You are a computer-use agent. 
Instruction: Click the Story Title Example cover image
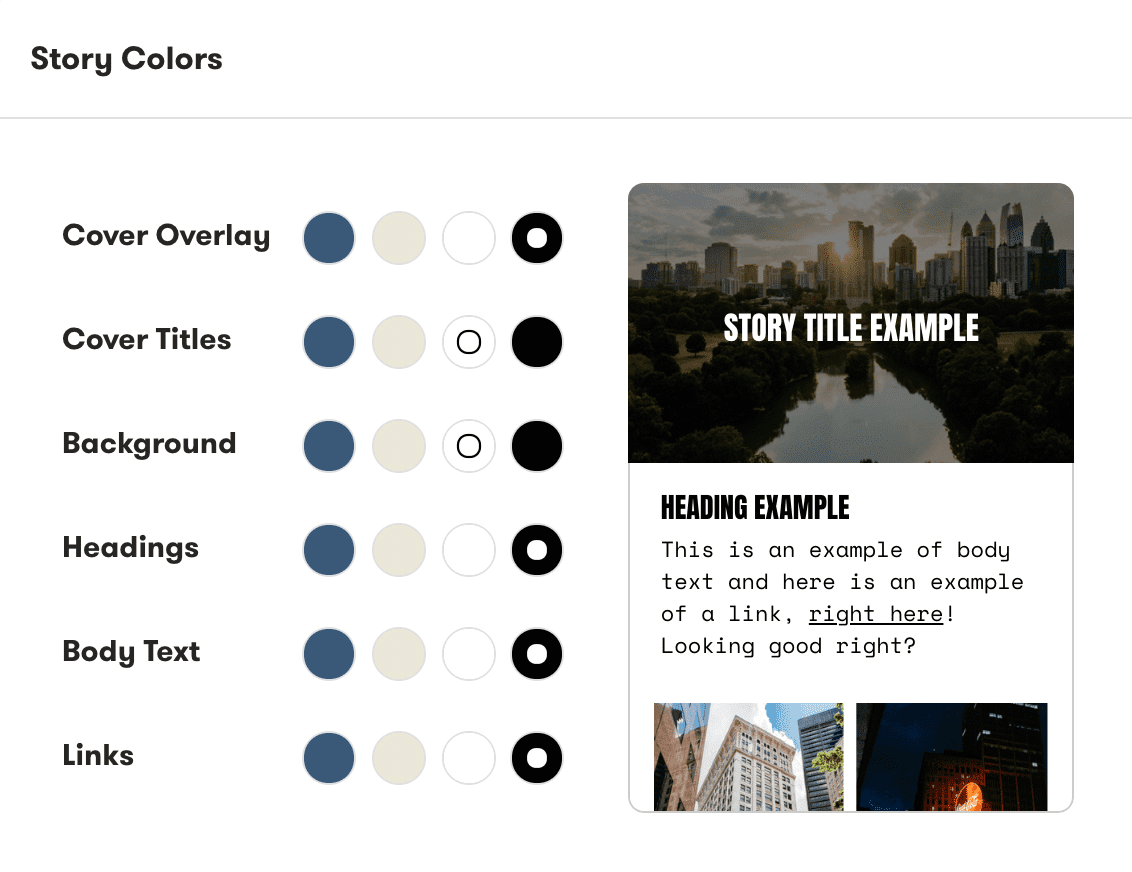tap(850, 322)
